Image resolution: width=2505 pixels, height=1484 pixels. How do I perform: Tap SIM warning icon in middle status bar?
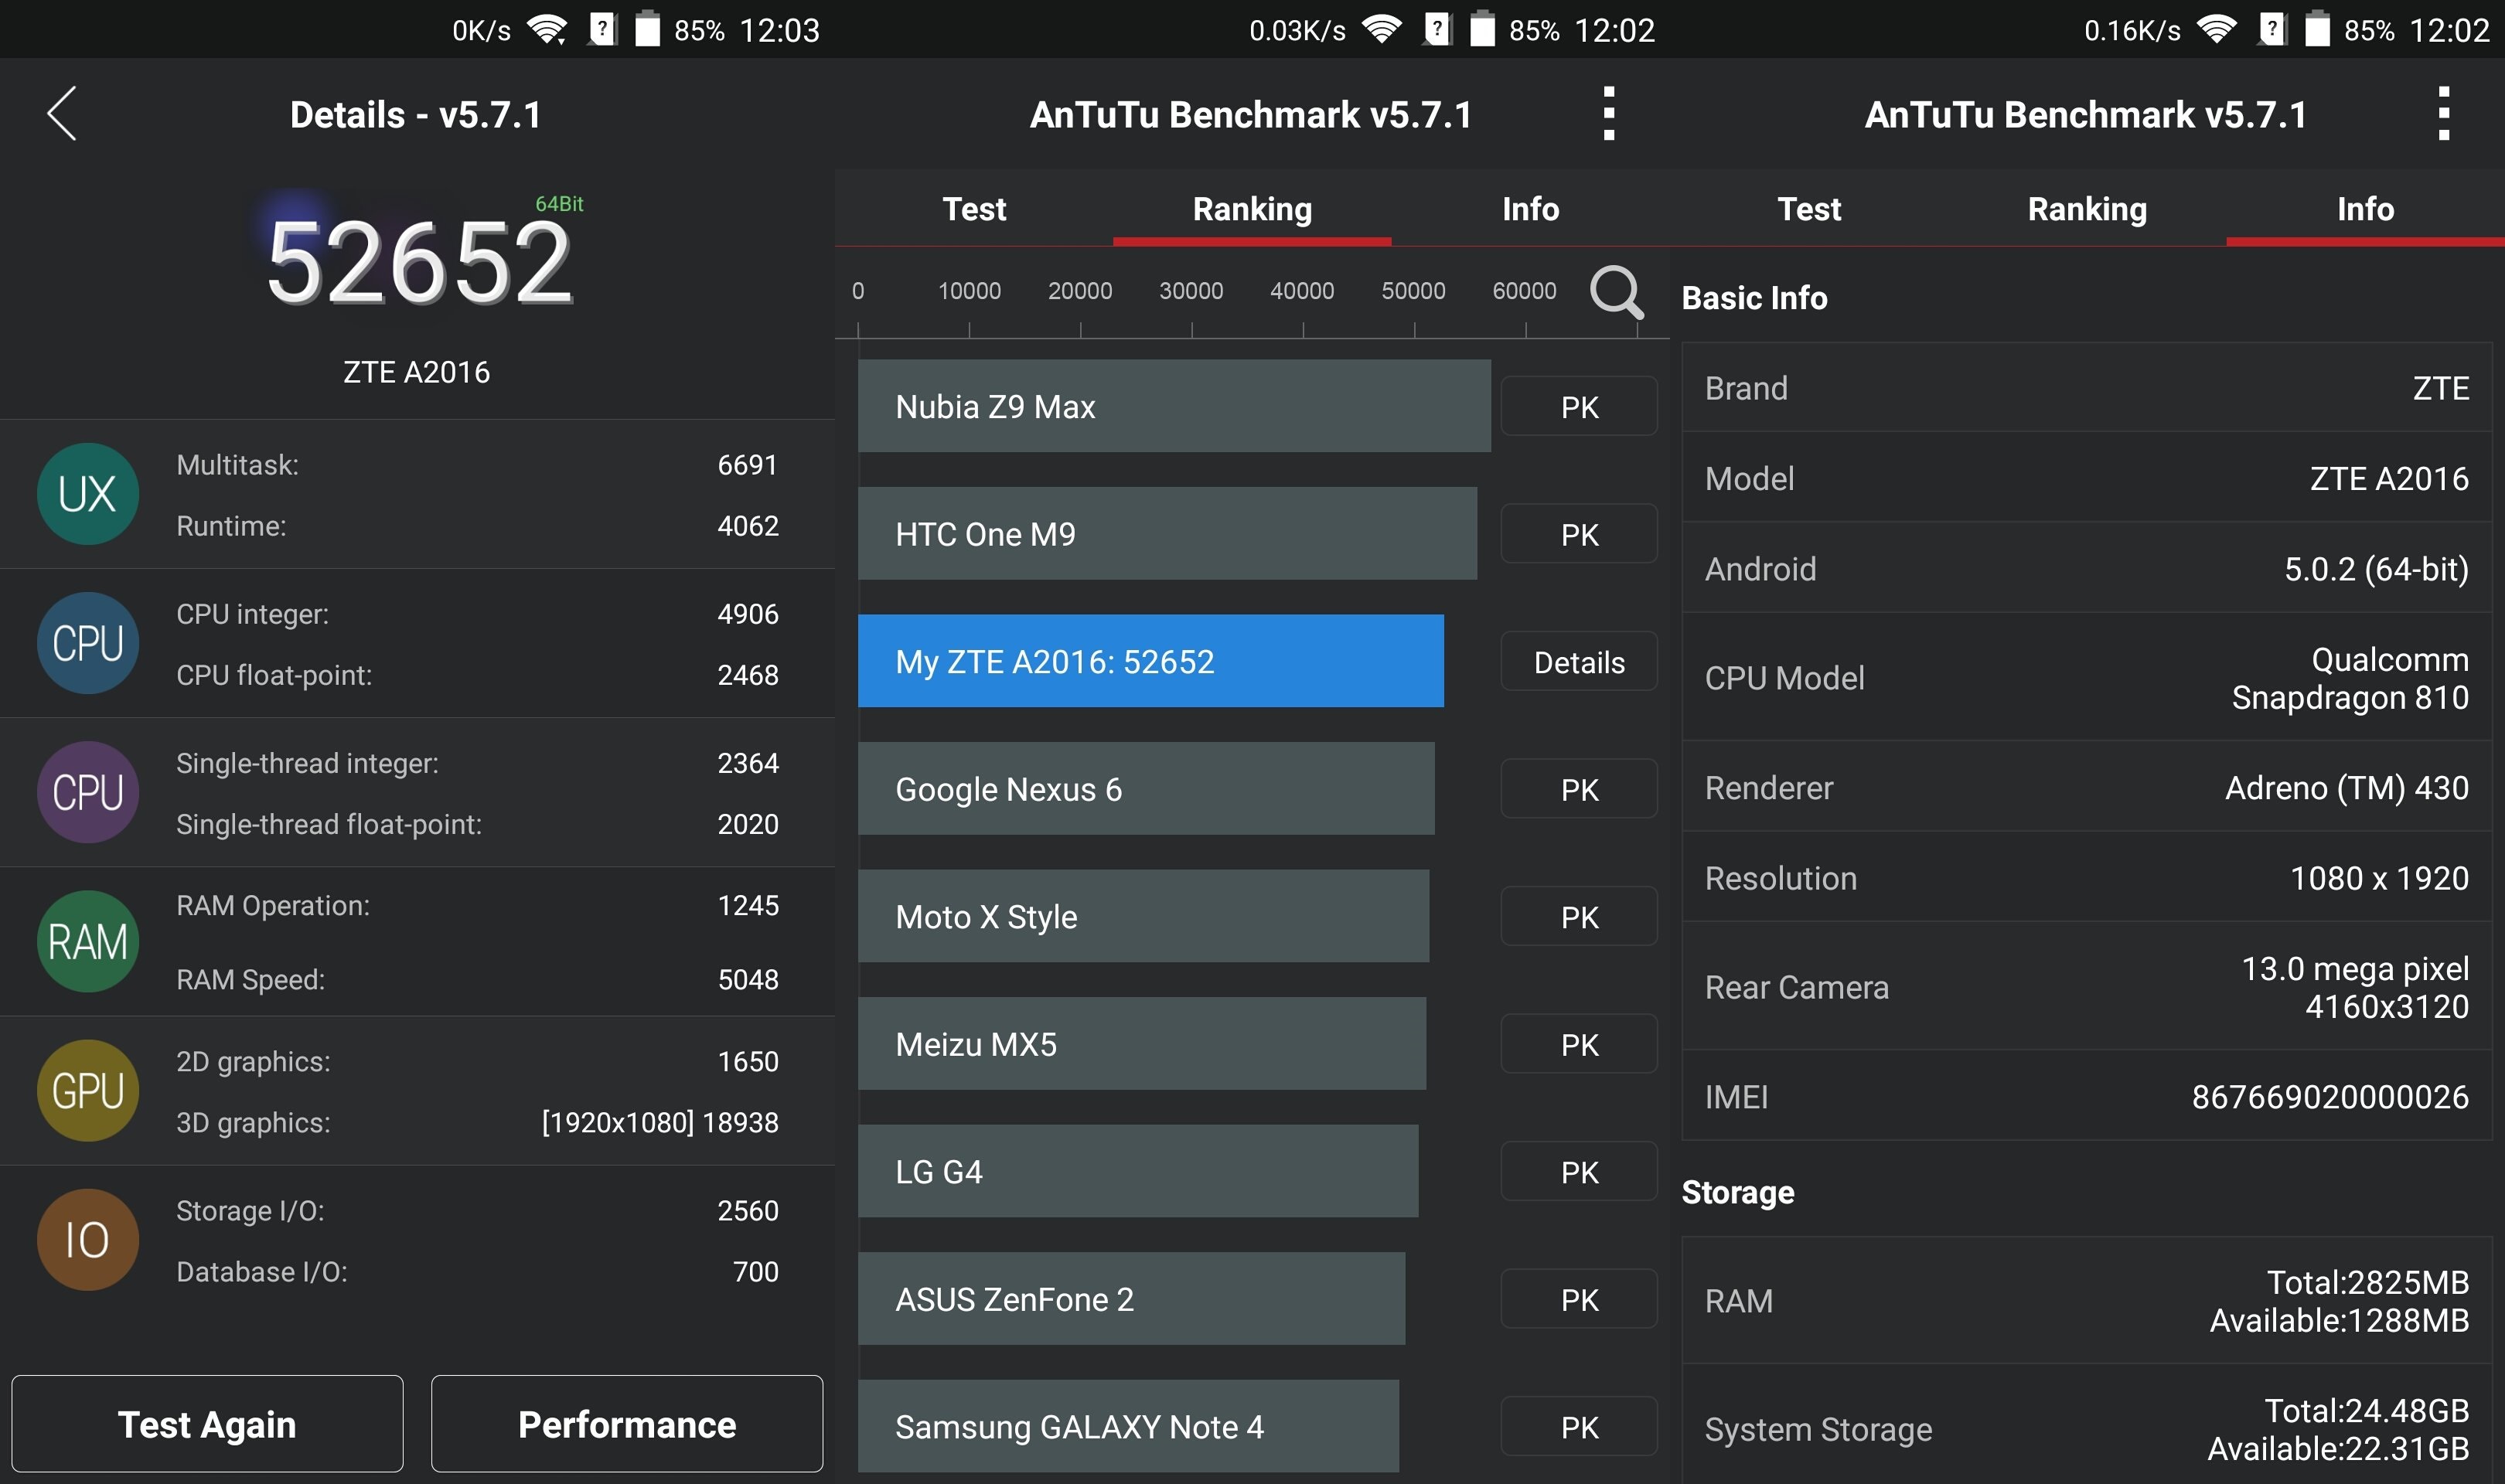tap(1438, 30)
